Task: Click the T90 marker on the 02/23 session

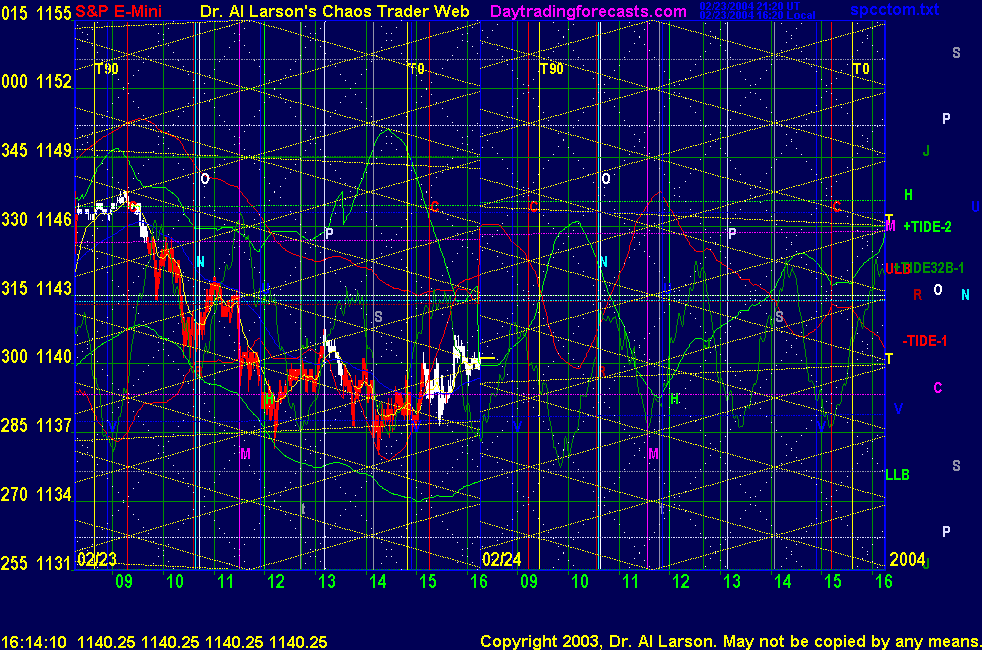Action: pos(106,69)
